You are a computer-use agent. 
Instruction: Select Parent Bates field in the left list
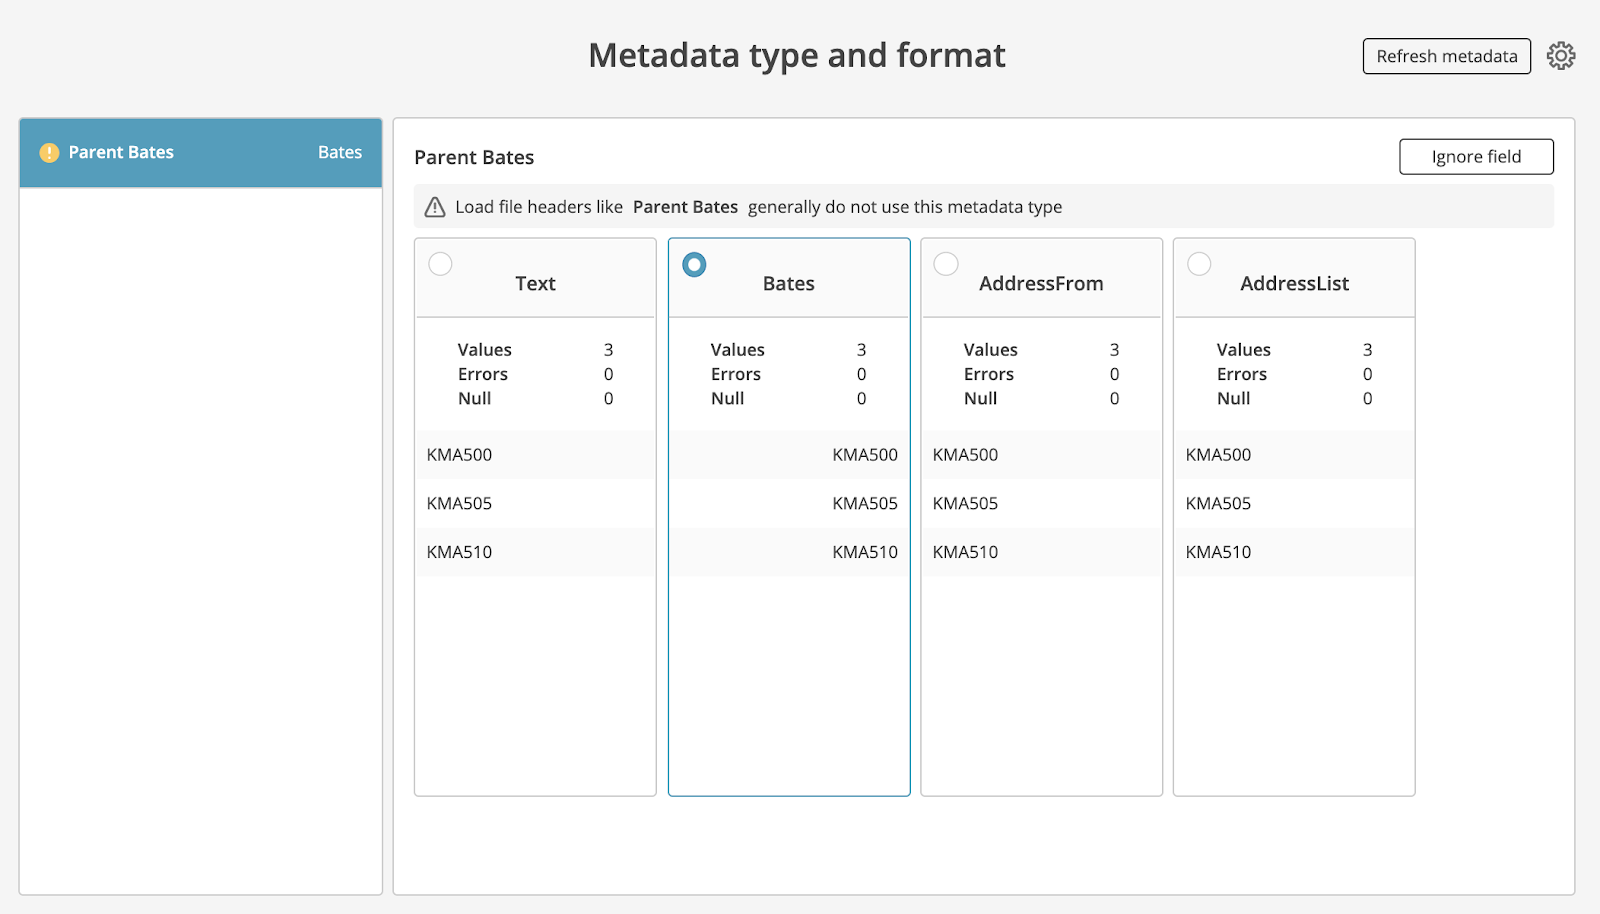tap(201, 153)
